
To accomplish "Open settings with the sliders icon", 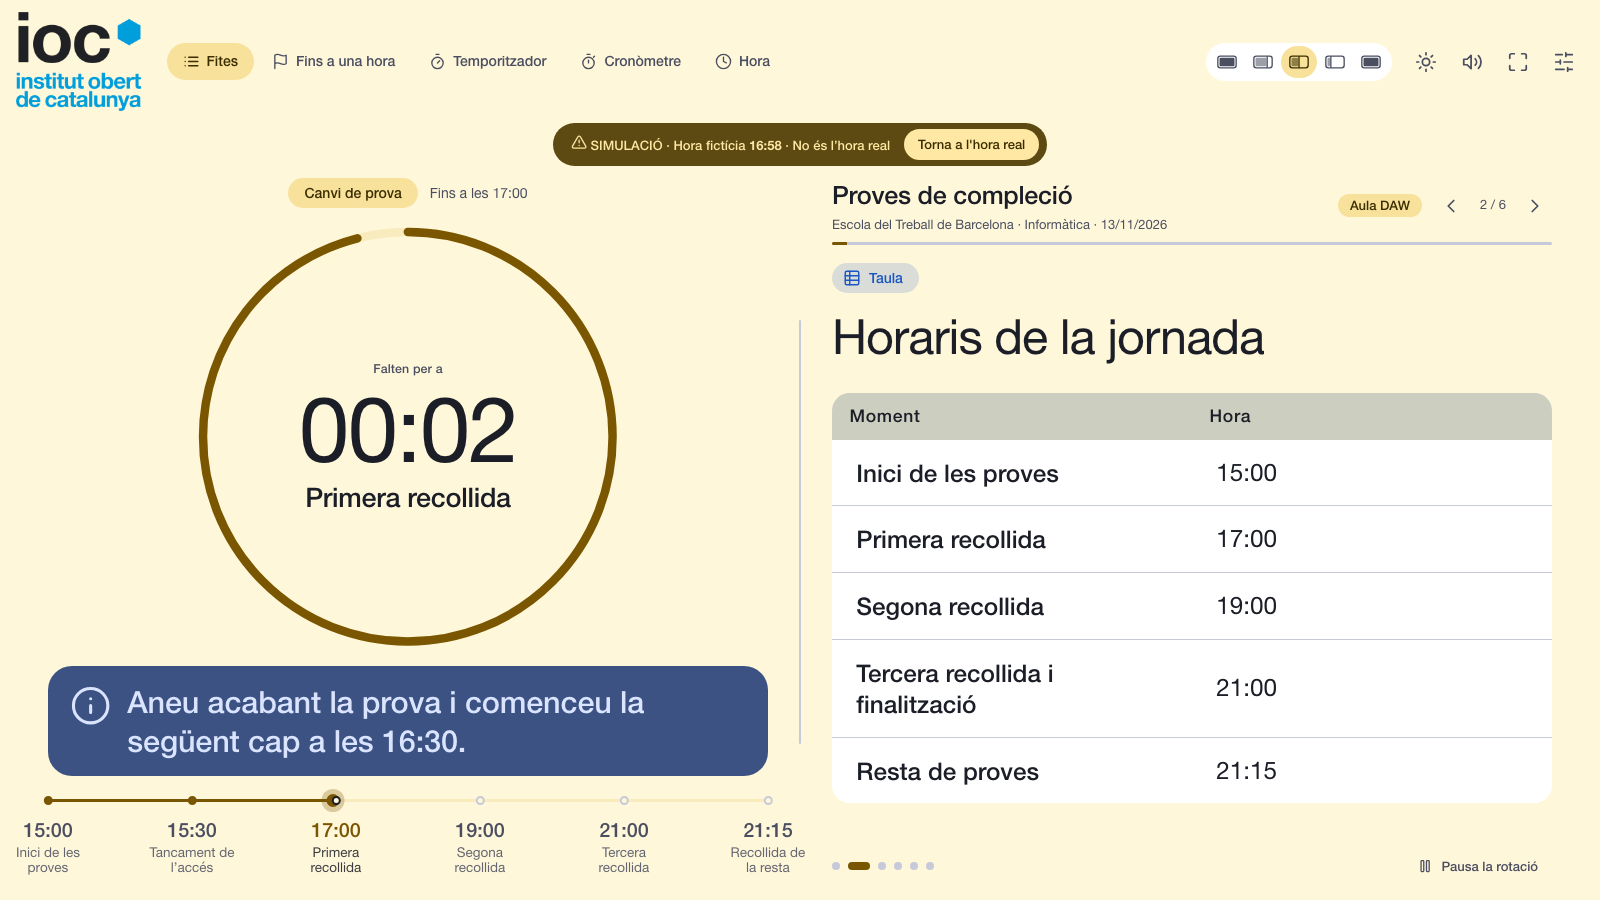I will [x=1564, y=62].
